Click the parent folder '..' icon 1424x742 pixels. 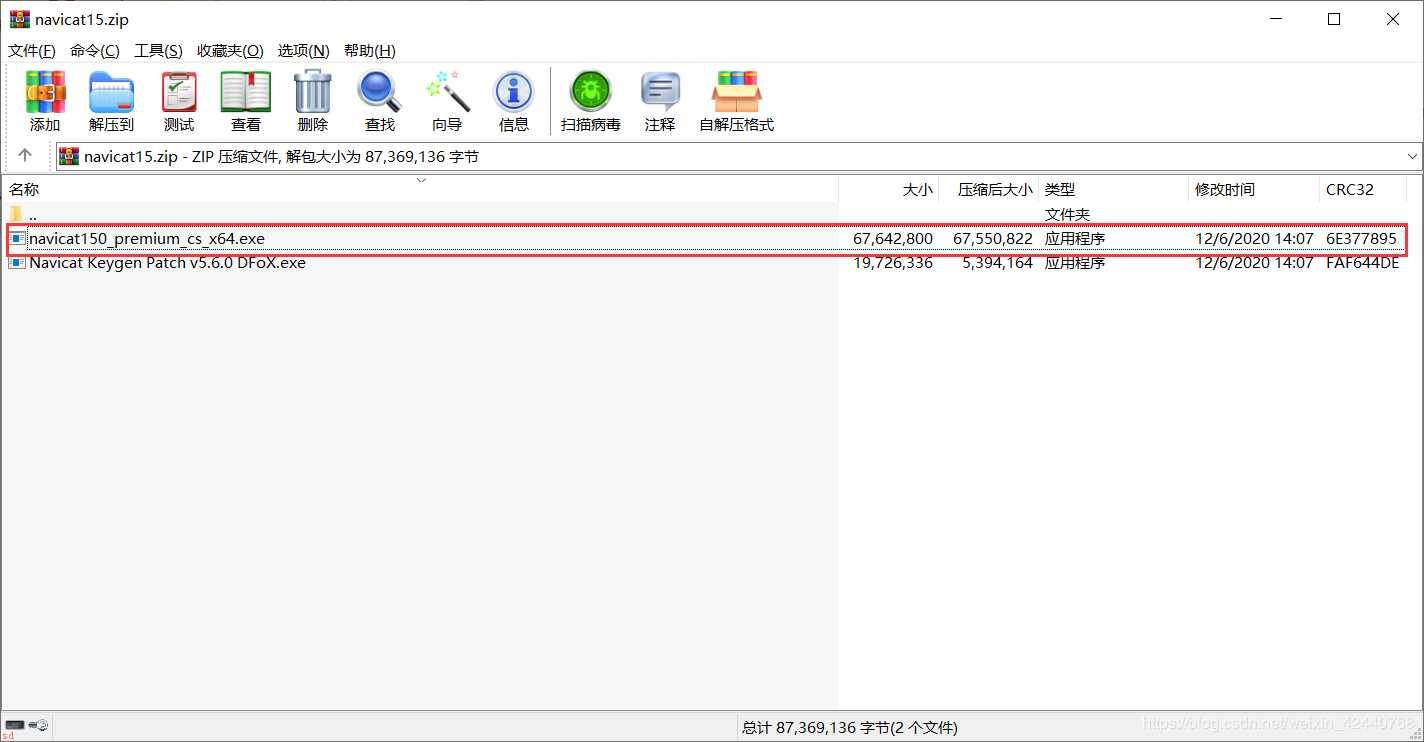pyautogui.click(x=16, y=214)
